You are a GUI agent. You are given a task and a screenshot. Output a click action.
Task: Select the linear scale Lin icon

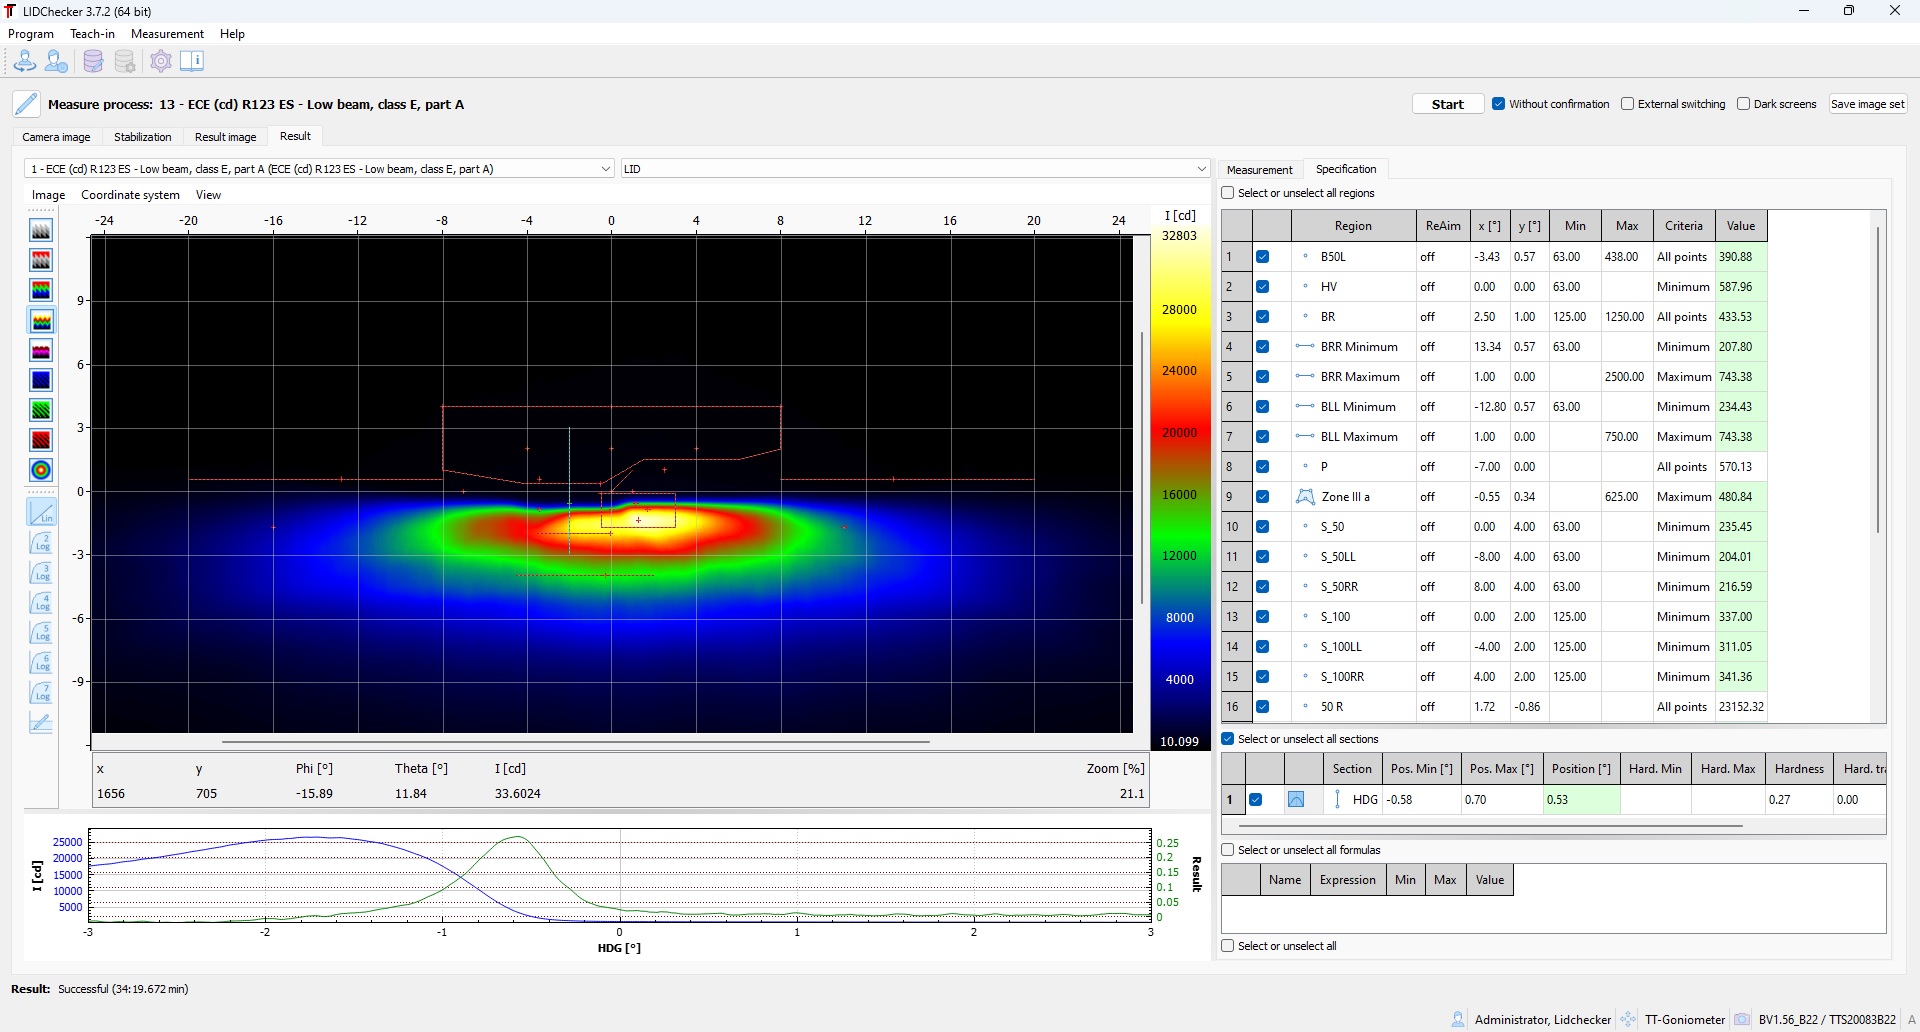point(41,513)
